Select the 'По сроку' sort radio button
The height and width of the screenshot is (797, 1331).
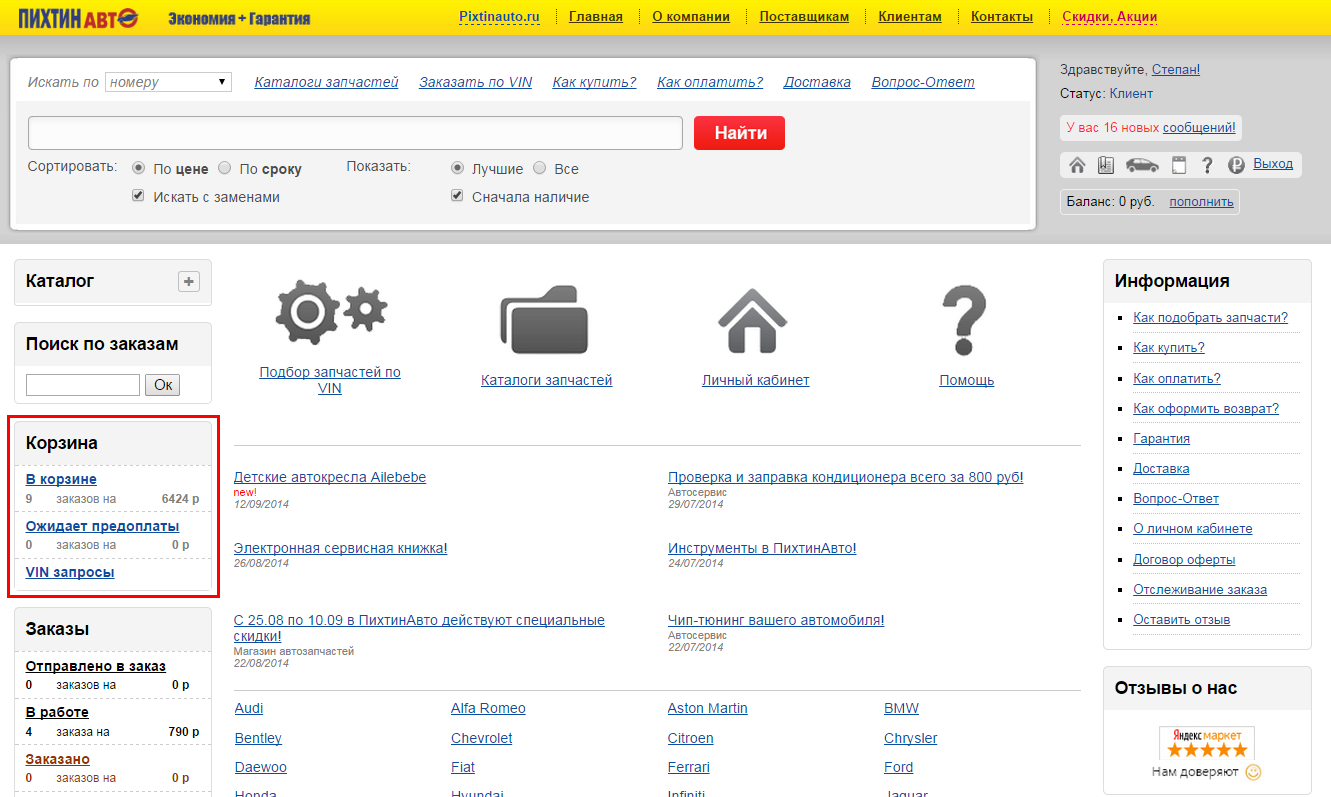[225, 169]
